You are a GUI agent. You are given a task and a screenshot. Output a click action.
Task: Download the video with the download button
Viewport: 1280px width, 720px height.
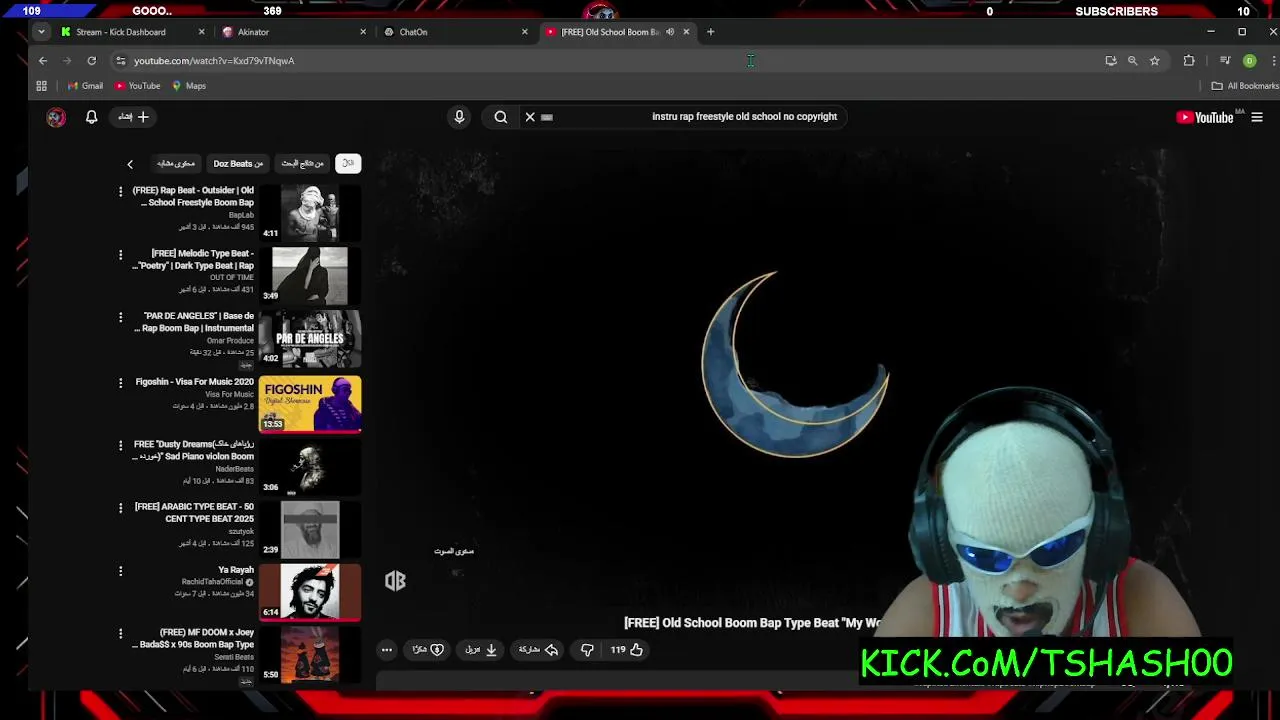[x=481, y=650]
